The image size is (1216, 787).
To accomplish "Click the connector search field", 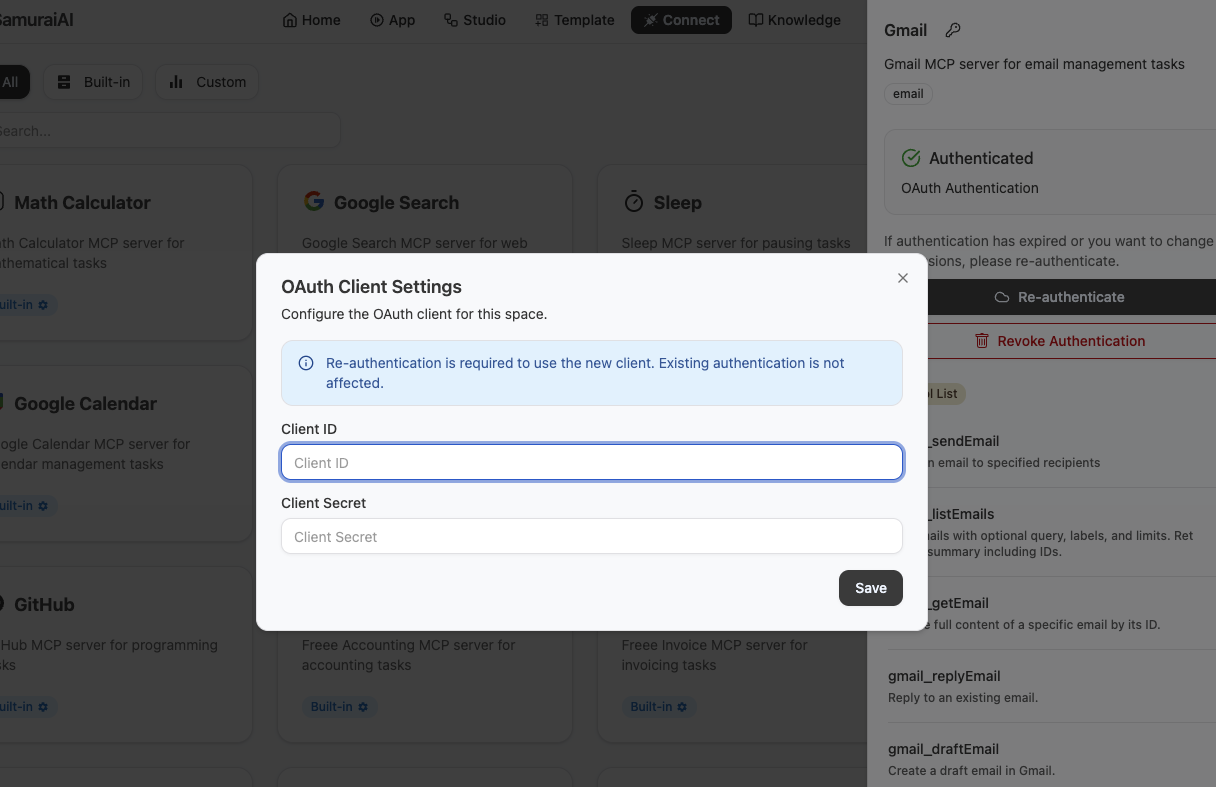I will point(168,130).
